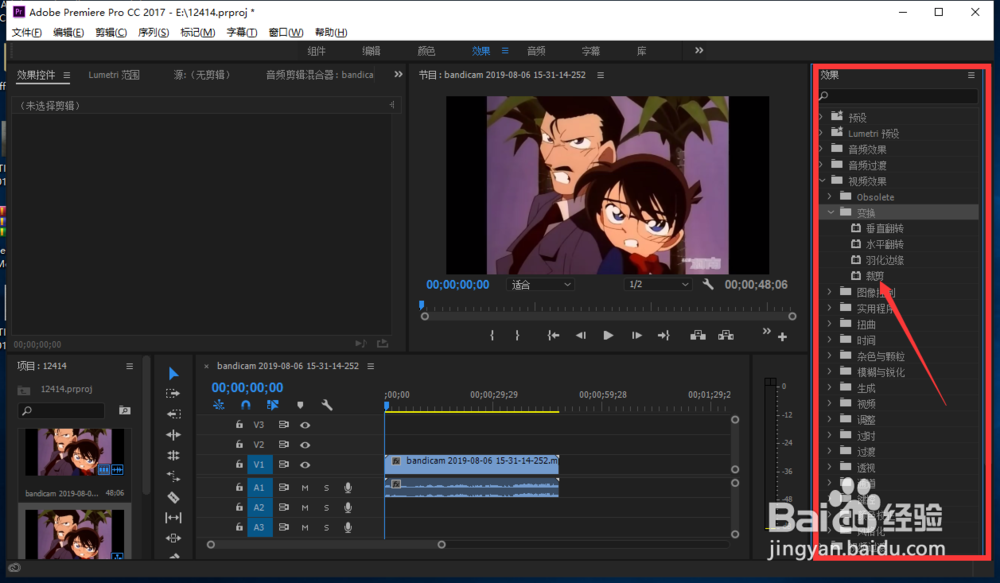This screenshot has width=1000, height=583.
Task: Click Play in Program monitor
Action: tap(608, 336)
